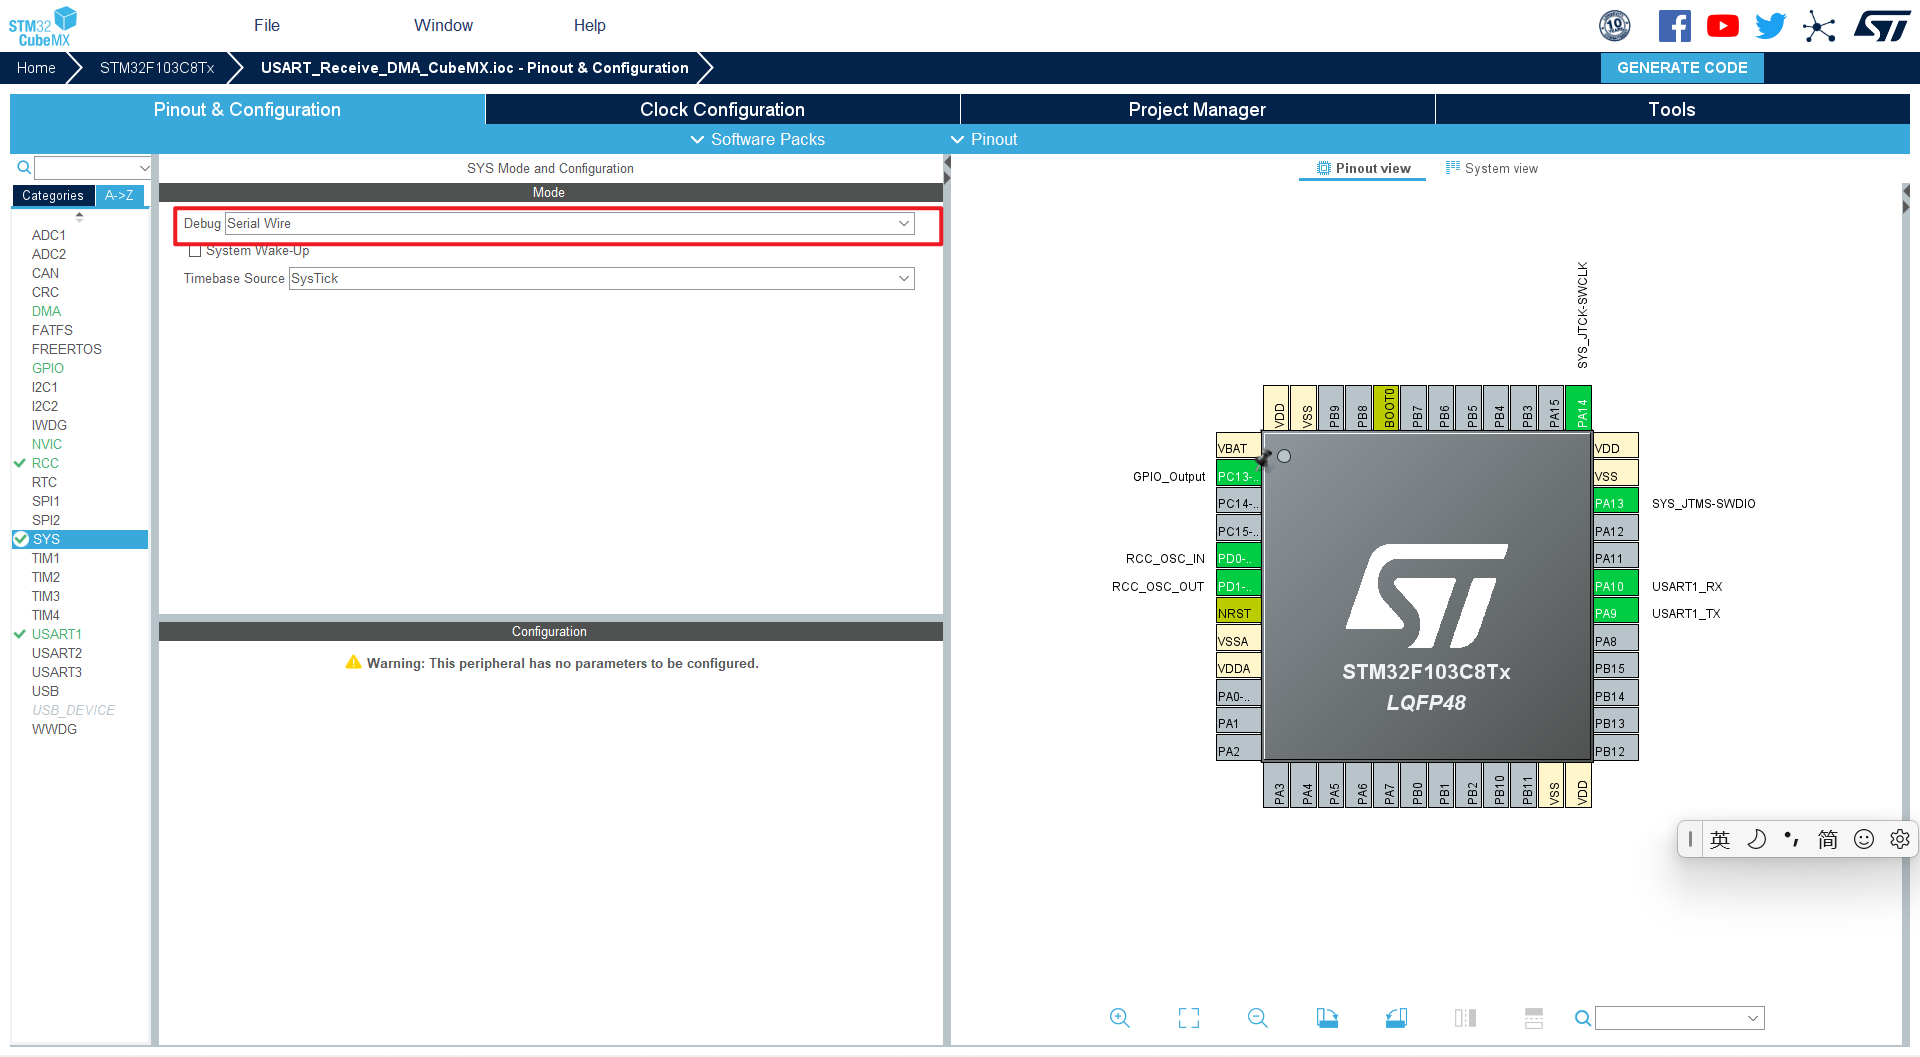Select RCC in the peripheral list
This screenshot has height=1057, width=1920.
click(x=45, y=463)
